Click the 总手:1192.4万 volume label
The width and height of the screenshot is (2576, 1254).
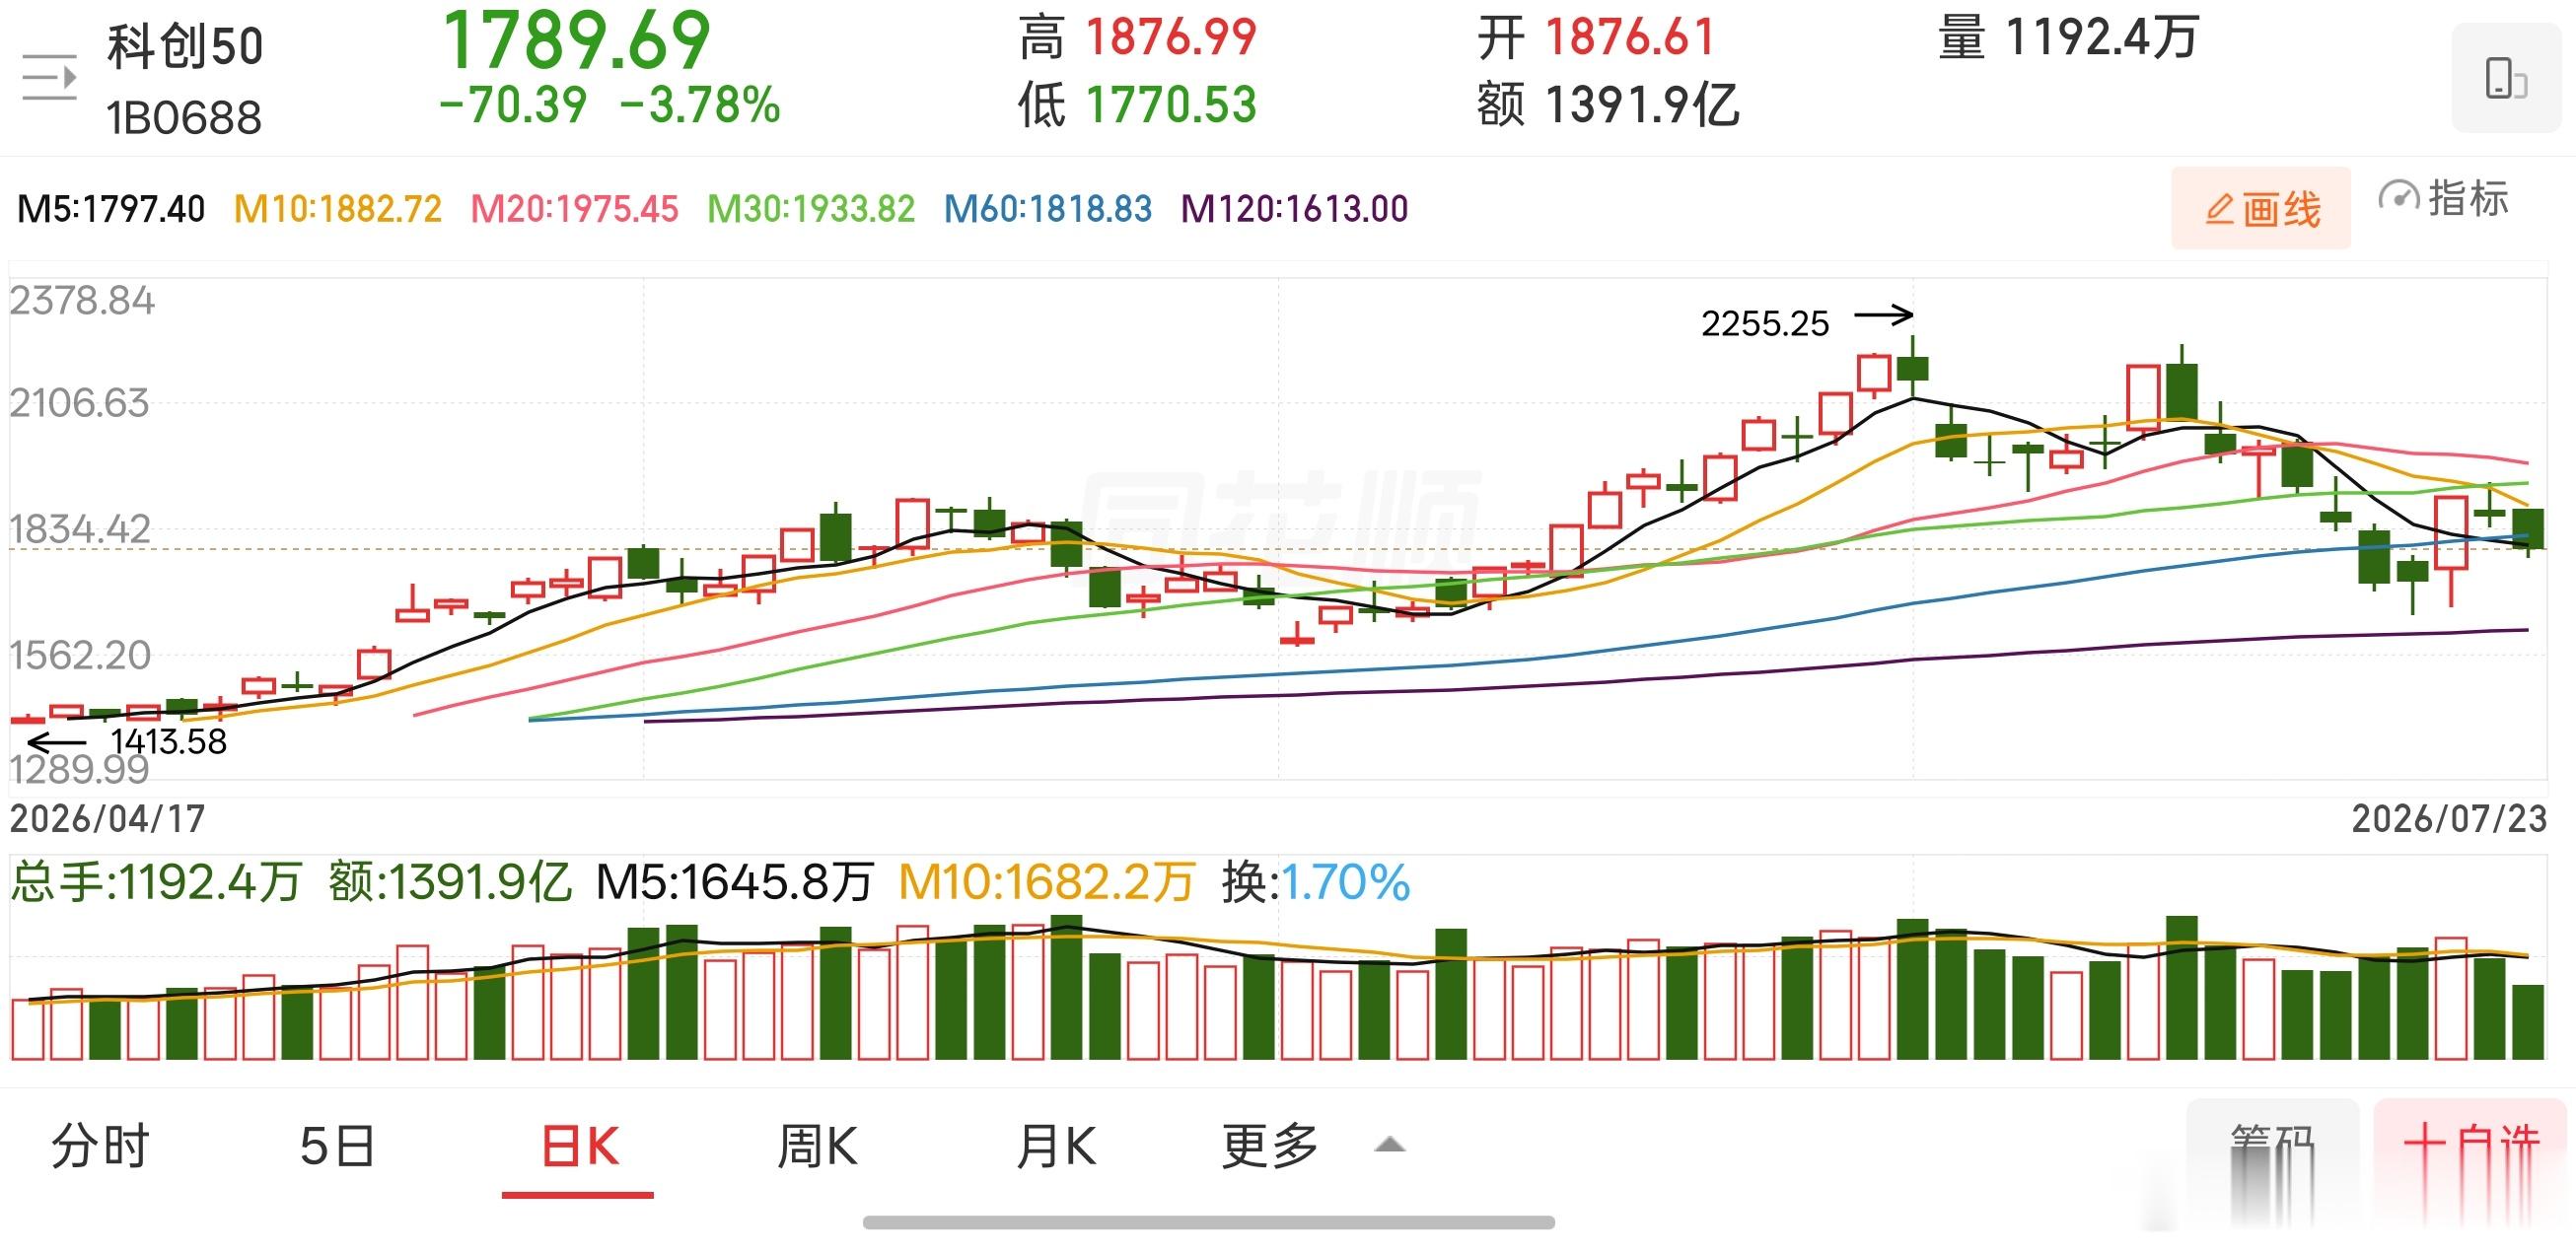156,882
